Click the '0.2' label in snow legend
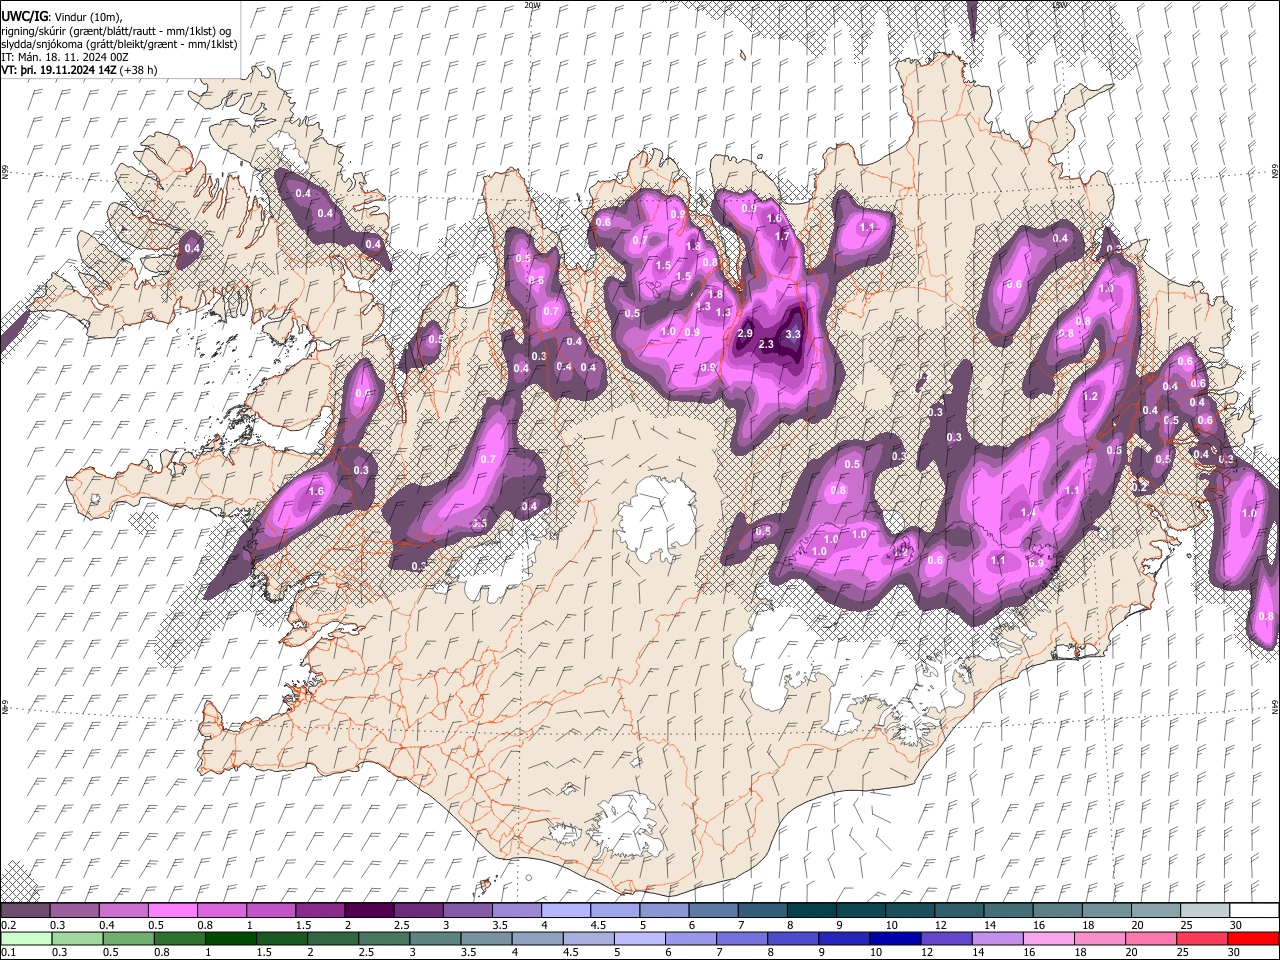The width and height of the screenshot is (1280, 960). click(8, 925)
